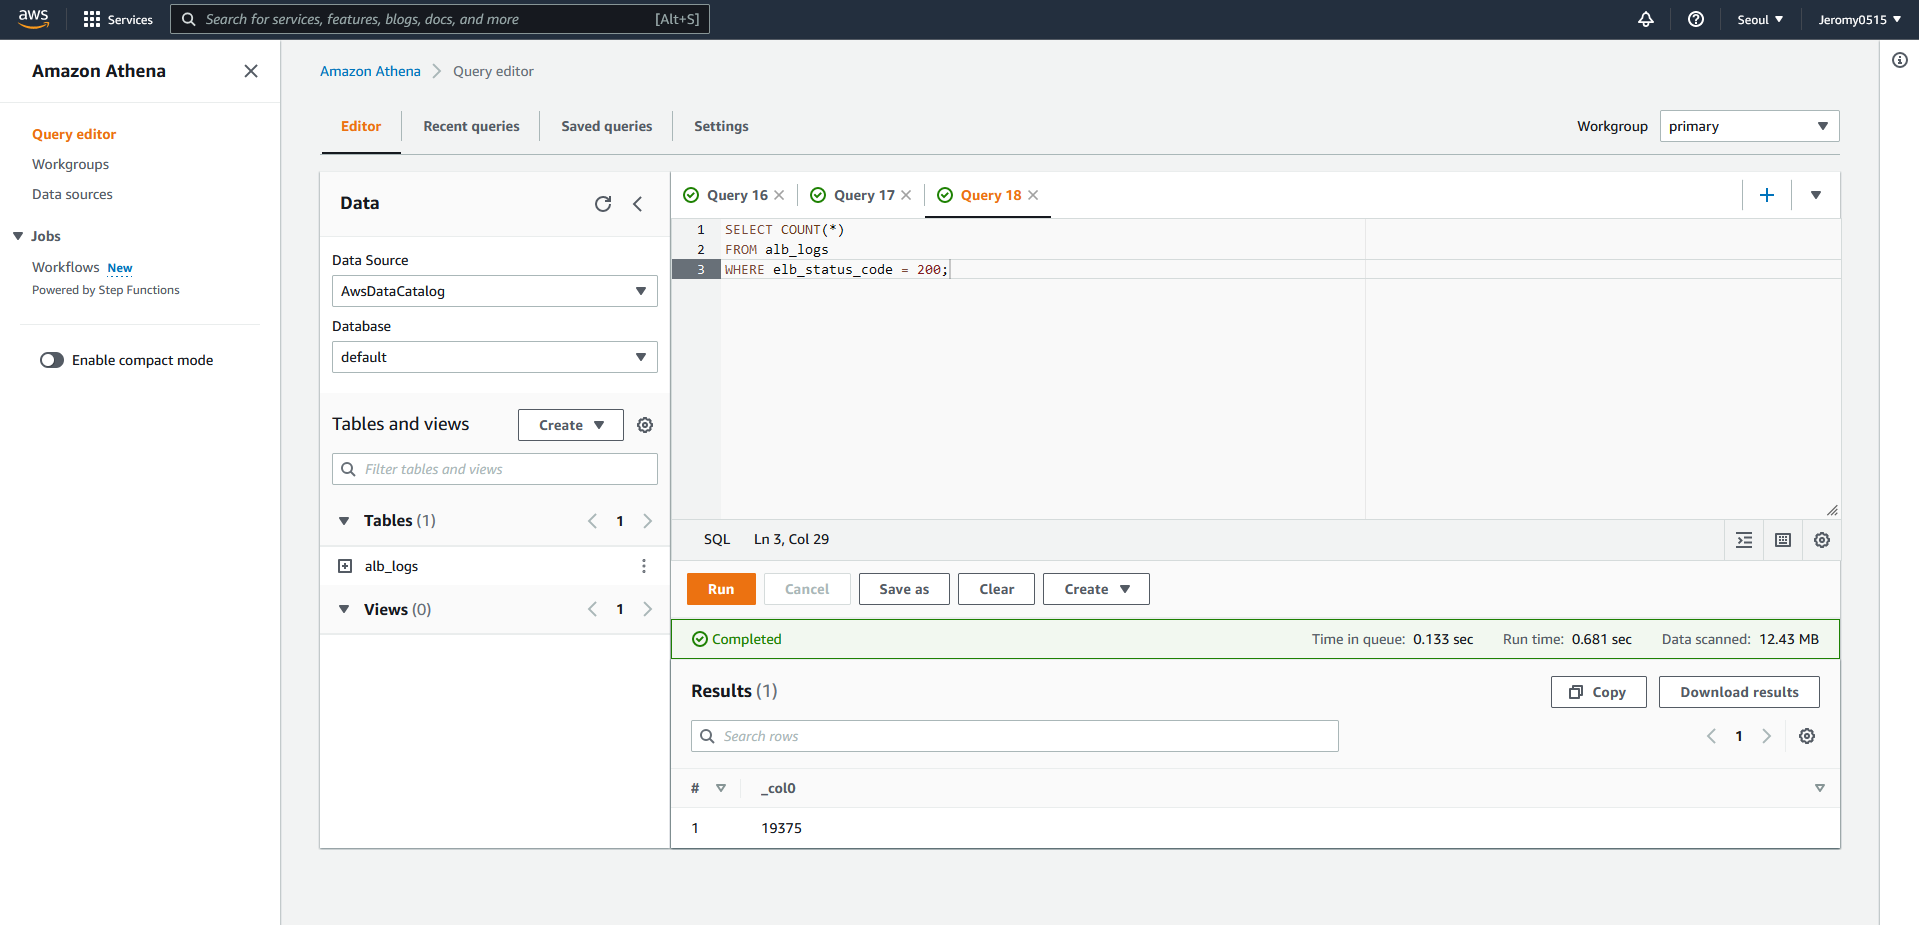Refresh the Data panel
This screenshot has width=1919, height=925.
point(603,204)
